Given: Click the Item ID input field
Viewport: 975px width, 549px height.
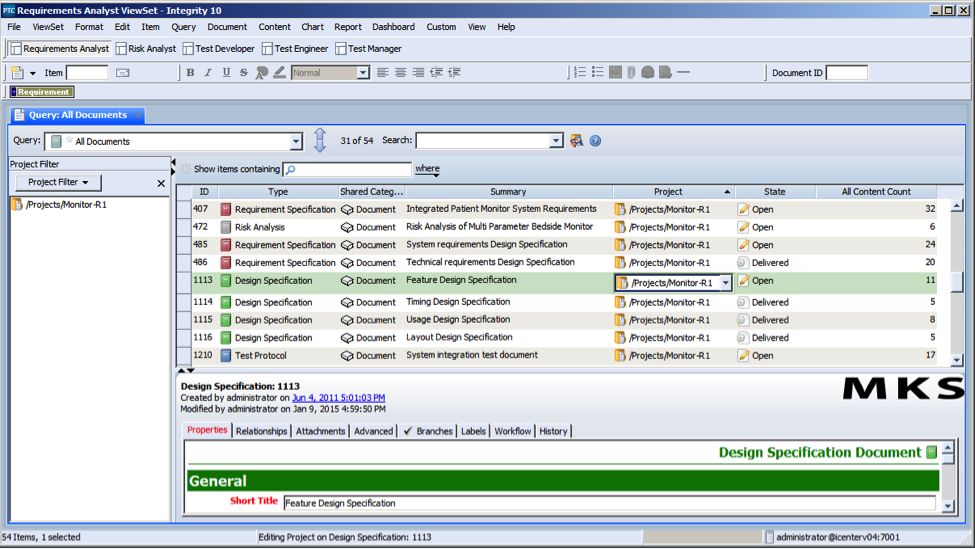Looking at the screenshot, I should (x=87, y=73).
